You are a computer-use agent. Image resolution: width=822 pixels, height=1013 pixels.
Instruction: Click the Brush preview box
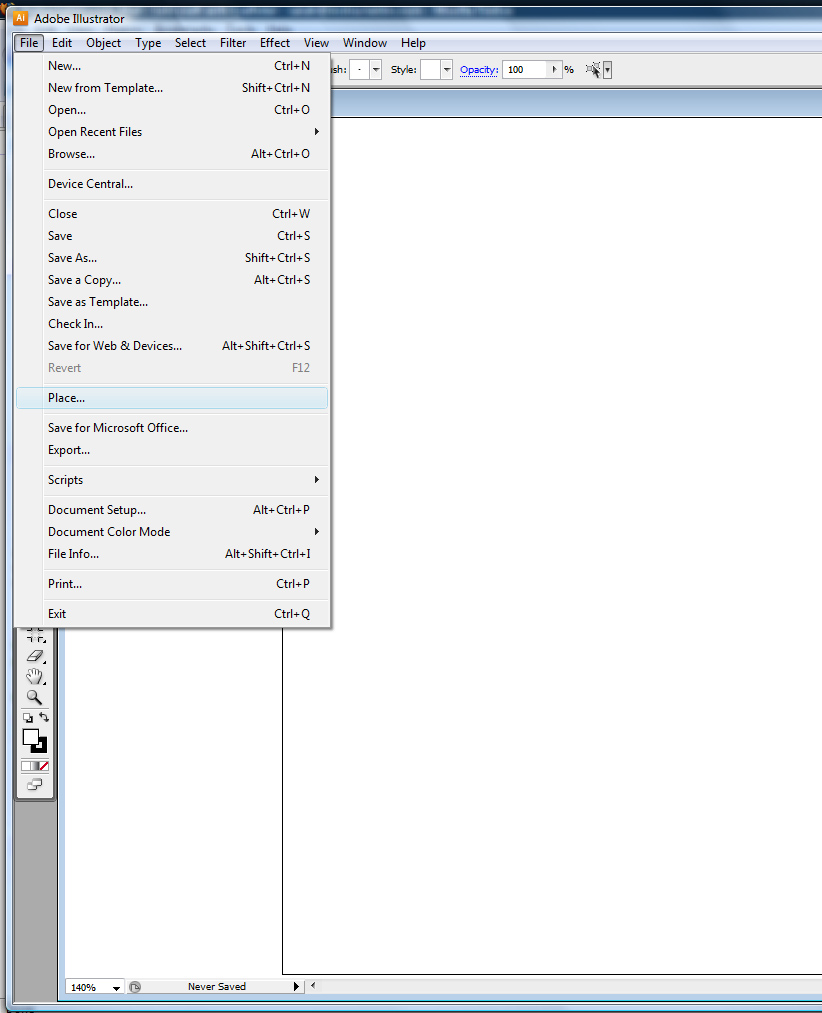[359, 70]
